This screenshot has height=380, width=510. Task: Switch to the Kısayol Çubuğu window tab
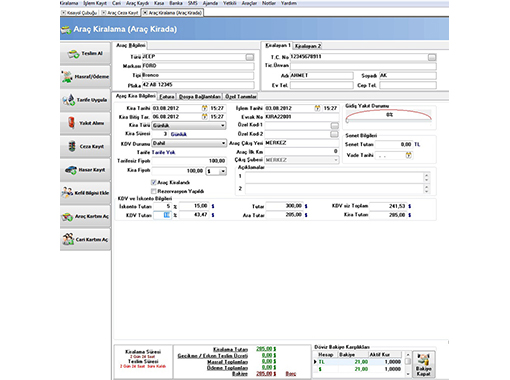(82, 13)
